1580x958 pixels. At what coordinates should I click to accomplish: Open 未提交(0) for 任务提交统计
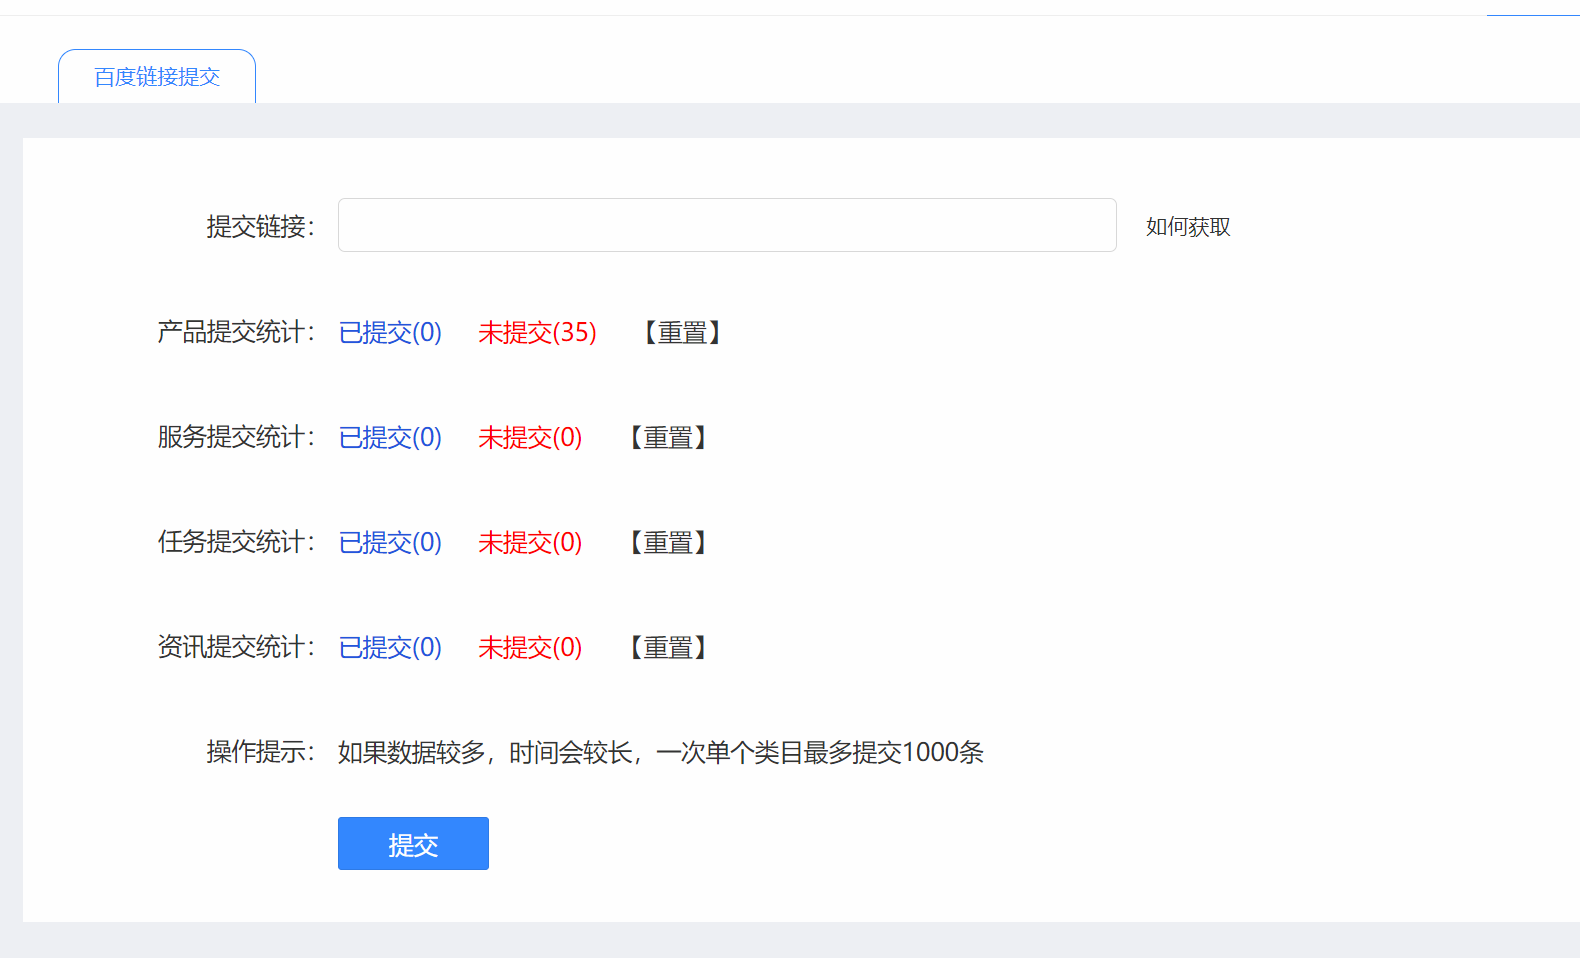tap(530, 542)
